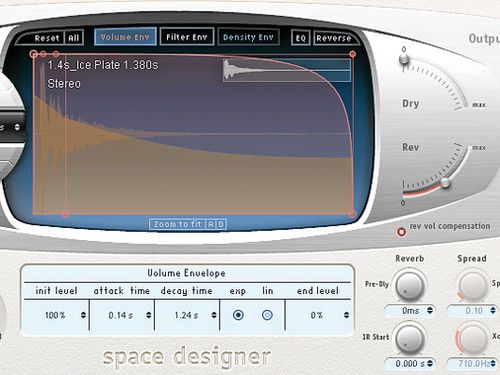
Task: Click the bottom attack time envelope node
Action: tap(65, 214)
